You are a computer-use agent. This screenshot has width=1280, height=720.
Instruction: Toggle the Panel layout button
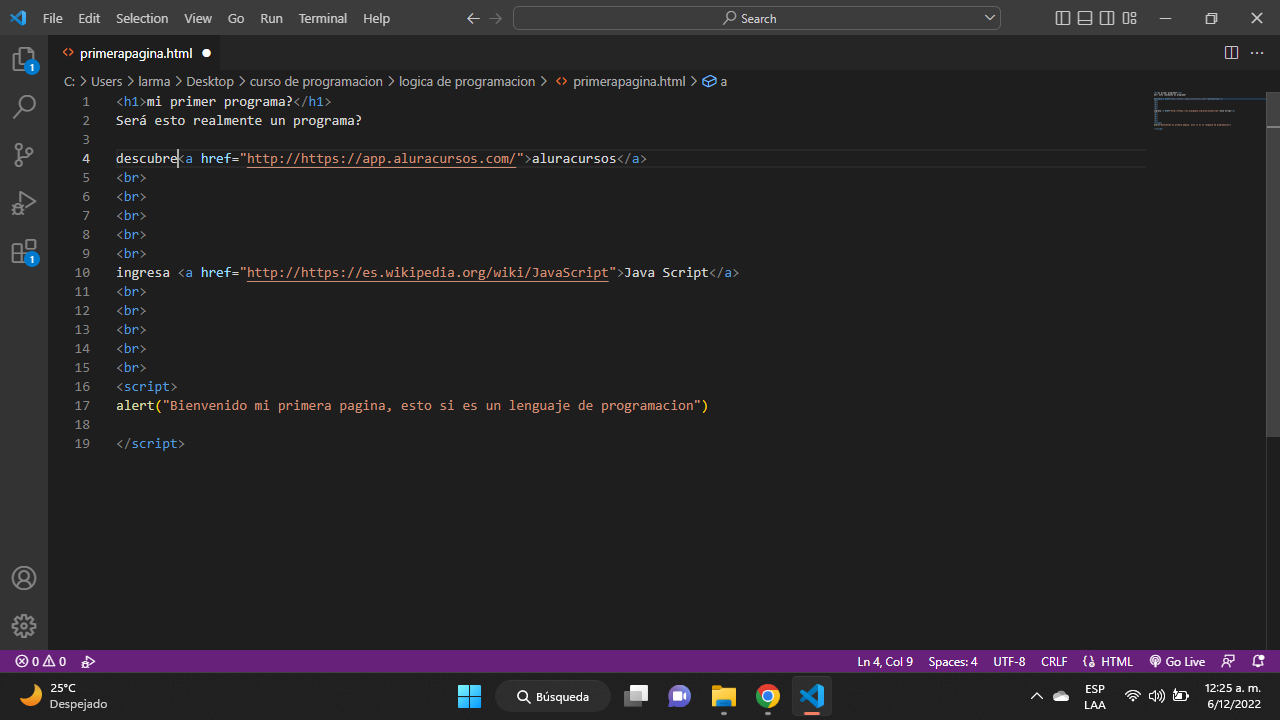click(1085, 18)
